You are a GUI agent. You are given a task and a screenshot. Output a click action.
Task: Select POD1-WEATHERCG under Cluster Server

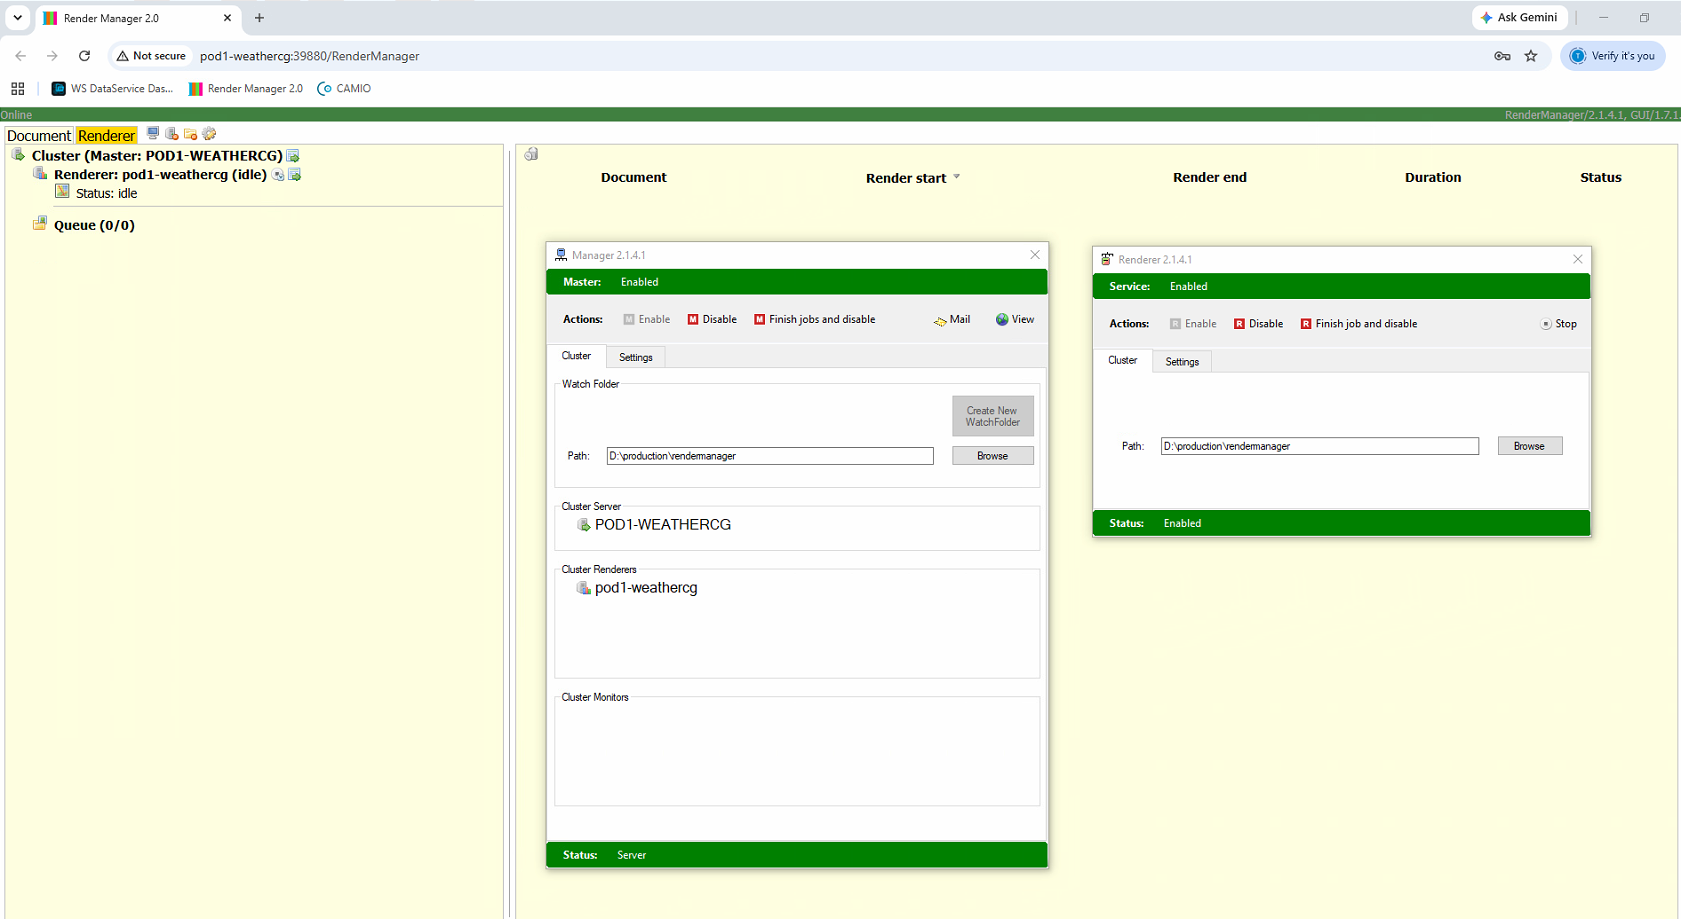[x=662, y=525]
